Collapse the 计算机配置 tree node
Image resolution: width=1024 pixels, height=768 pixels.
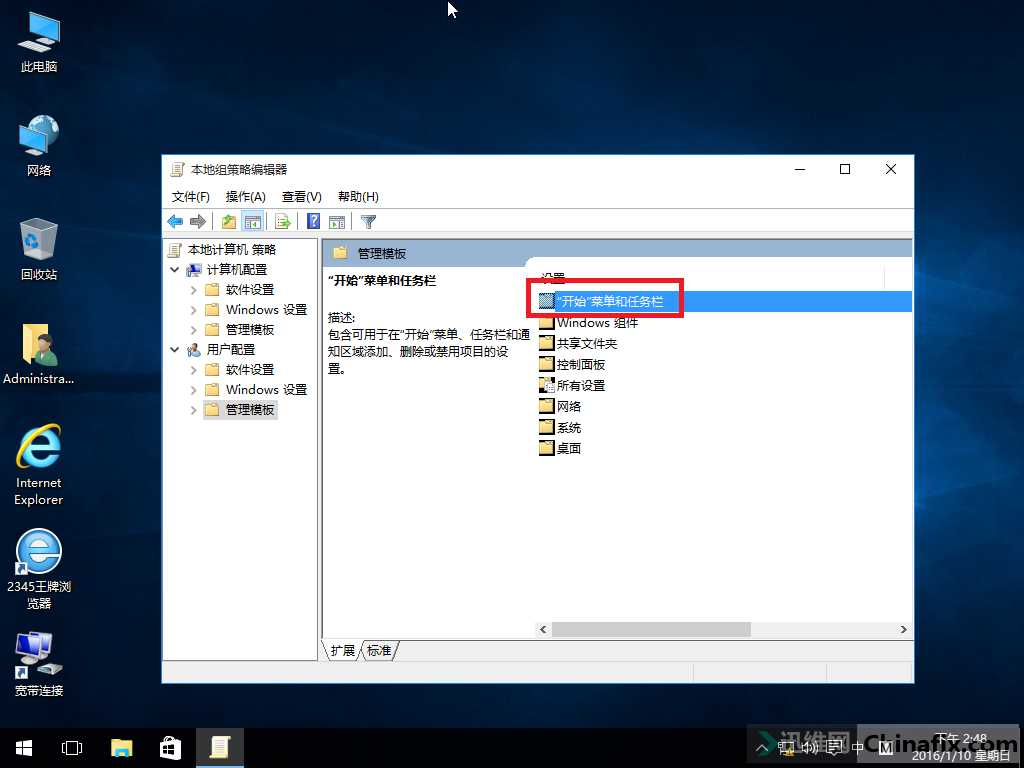174,270
